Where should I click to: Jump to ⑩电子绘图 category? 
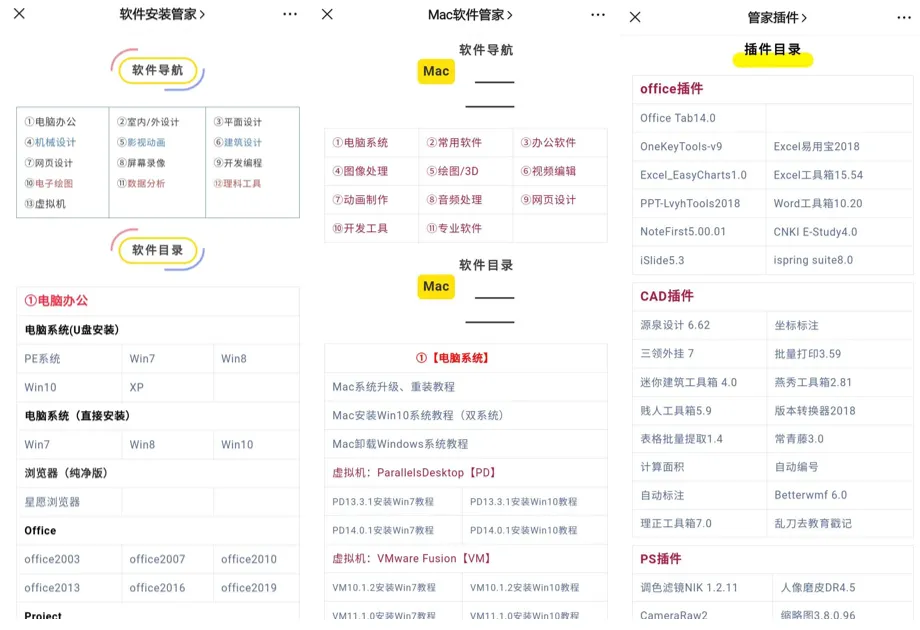tap(49, 184)
